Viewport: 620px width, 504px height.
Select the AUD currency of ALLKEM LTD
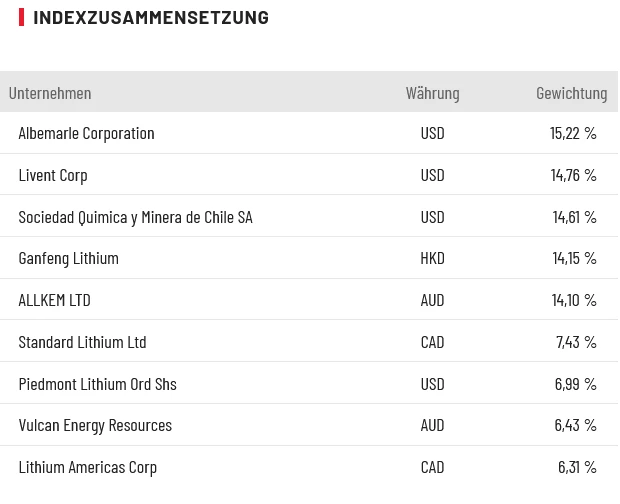tap(432, 300)
